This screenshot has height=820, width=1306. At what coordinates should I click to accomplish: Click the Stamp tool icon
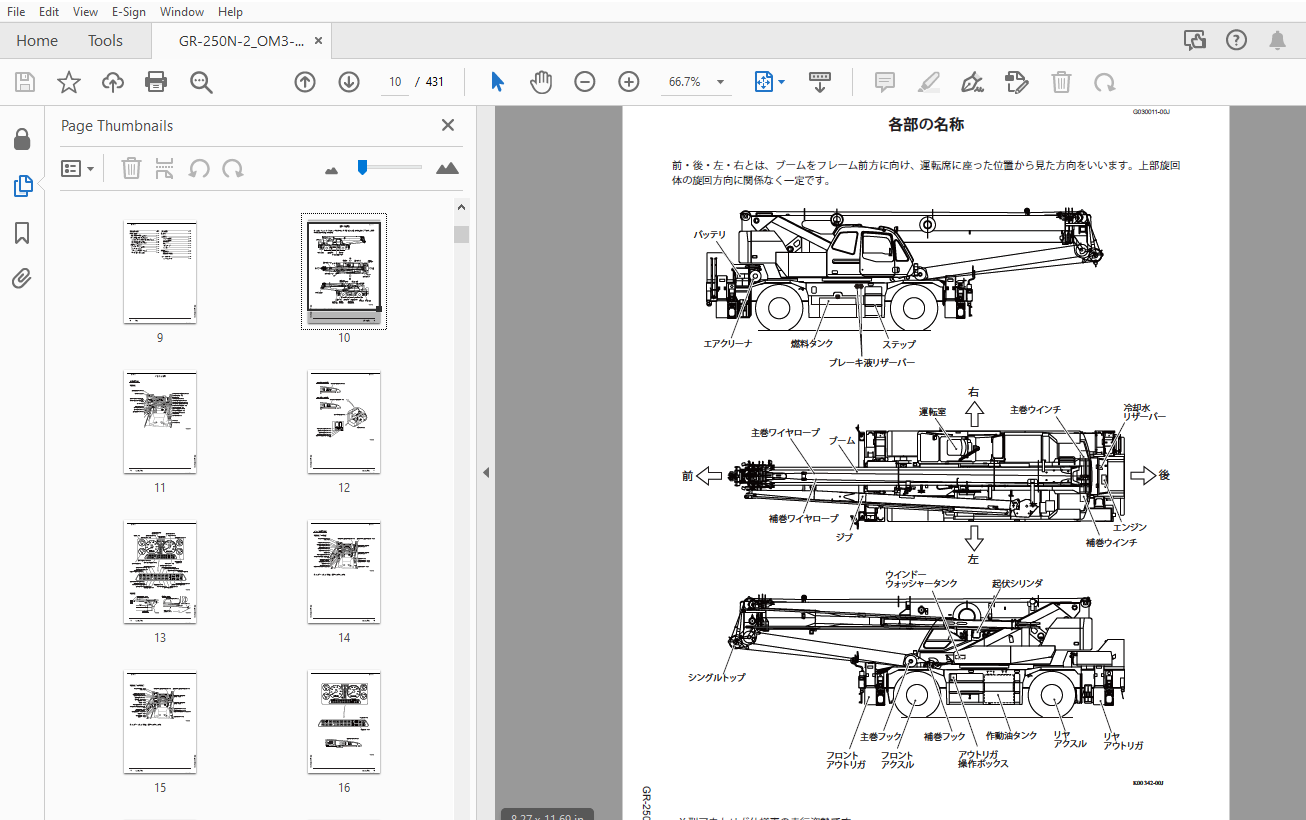pyautogui.click(x=1016, y=82)
